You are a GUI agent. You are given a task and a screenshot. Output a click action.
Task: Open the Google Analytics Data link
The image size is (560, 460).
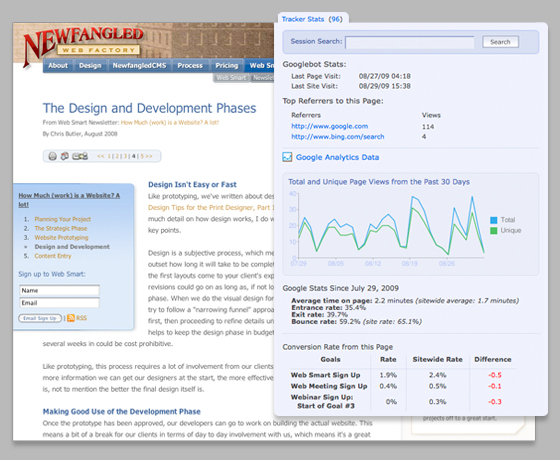pos(337,157)
